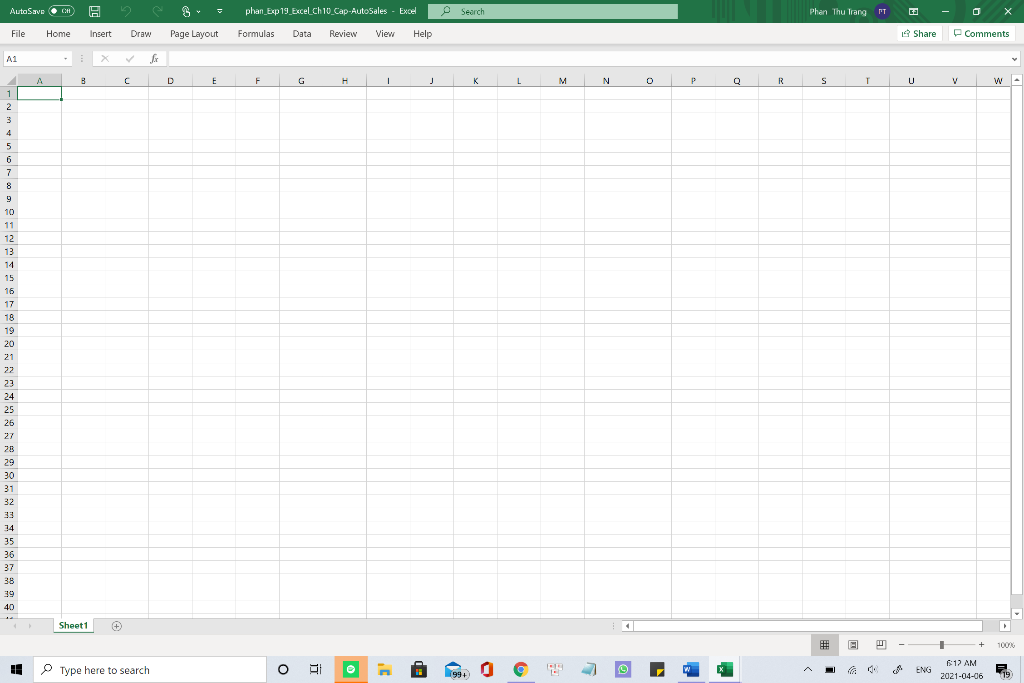This screenshot has height=683, width=1024.
Task: Click the Comments button
Action: point(982,33)
